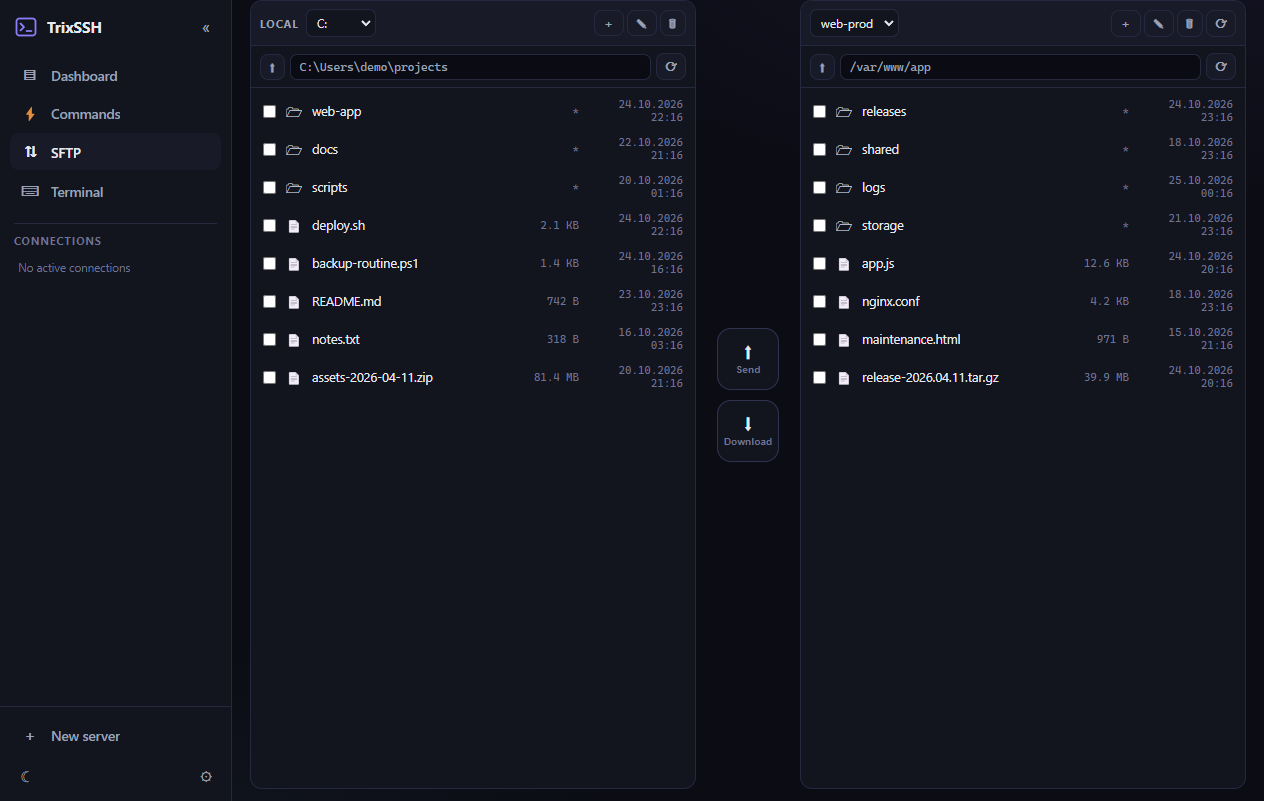The width and height of the screenshot is (1264, 801).
Task: Open the remote storage folder
Action: click(x=883, y=225)
